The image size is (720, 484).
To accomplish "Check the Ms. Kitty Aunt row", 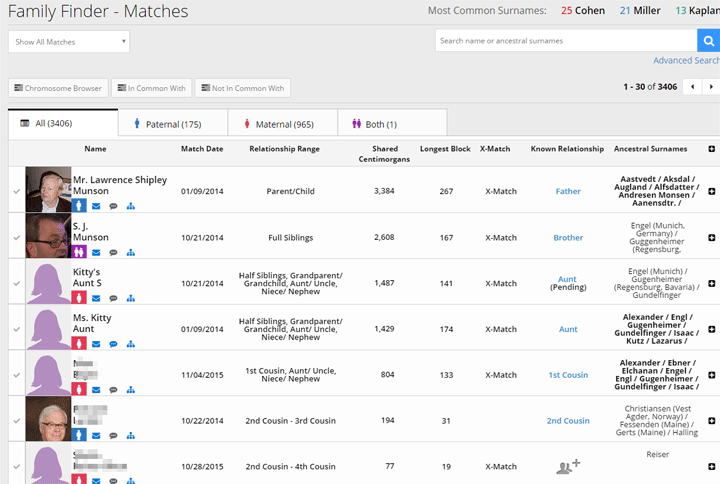I will (x=17, y=329).
